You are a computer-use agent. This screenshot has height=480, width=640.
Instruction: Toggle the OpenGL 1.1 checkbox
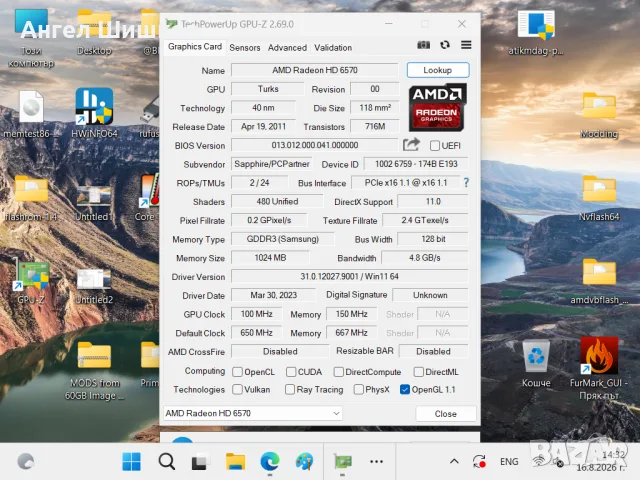pyautogui.click(x=404, y=389)
